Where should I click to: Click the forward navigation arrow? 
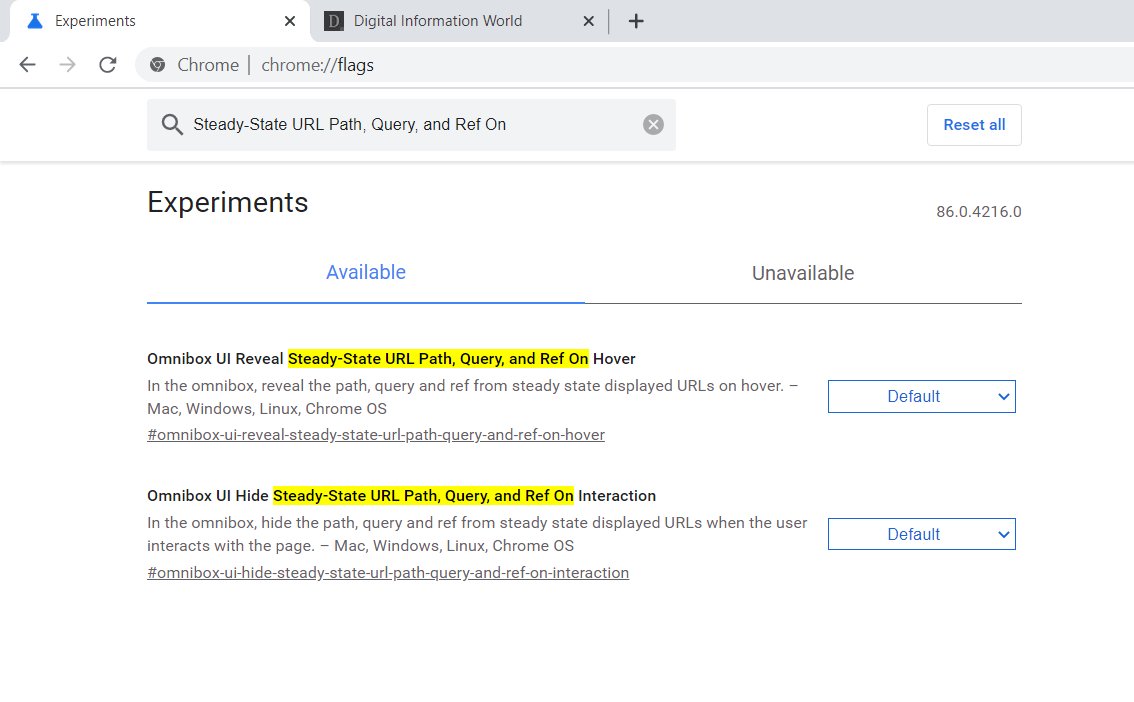click(x=67, y=64)
